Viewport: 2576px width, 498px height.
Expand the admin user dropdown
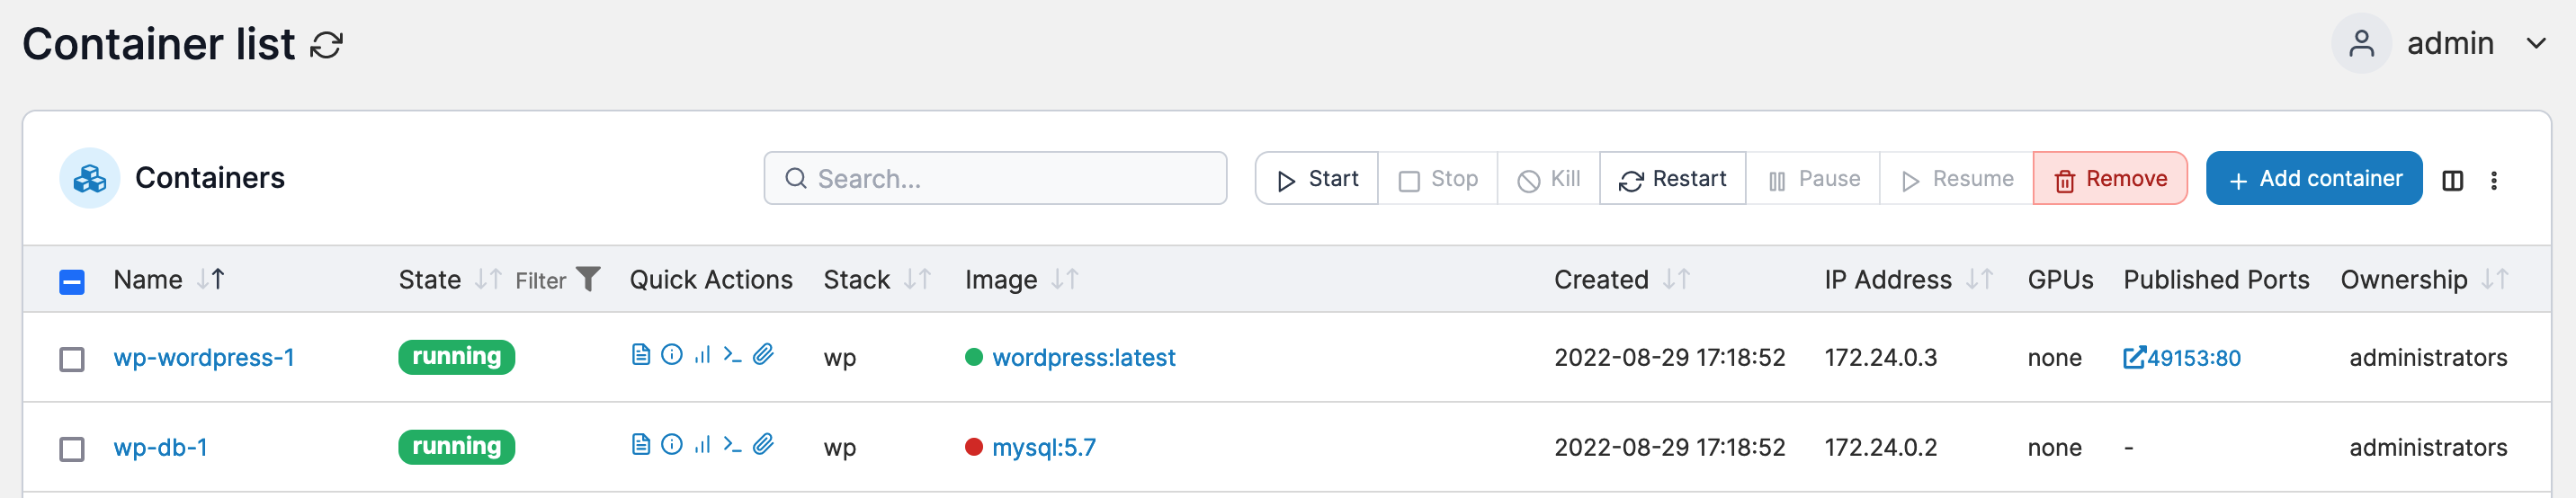pos(2536,43)
